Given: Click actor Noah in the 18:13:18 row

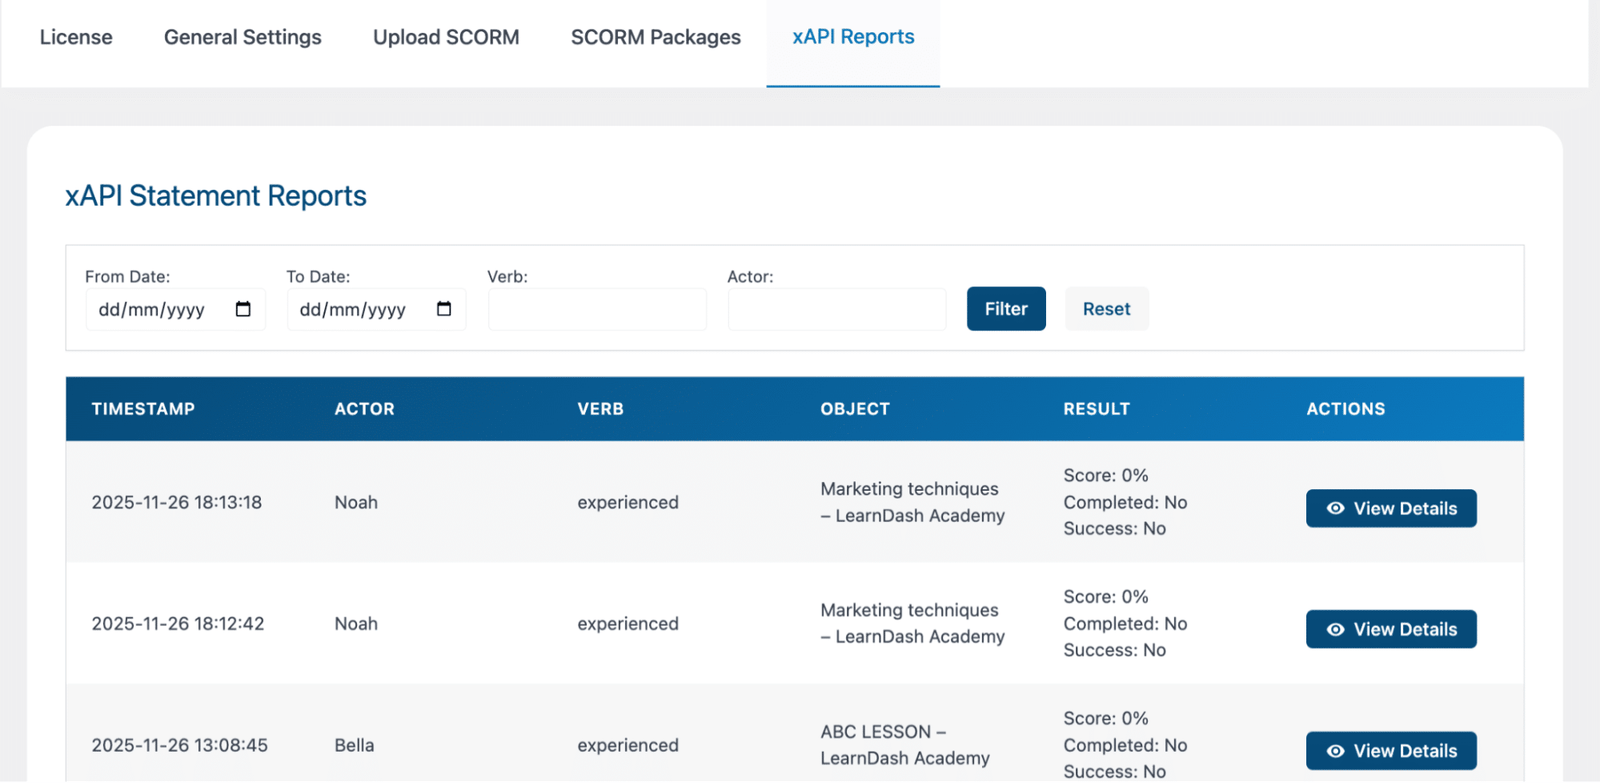Looking at the screenshot, I should (x=356, y=502).
